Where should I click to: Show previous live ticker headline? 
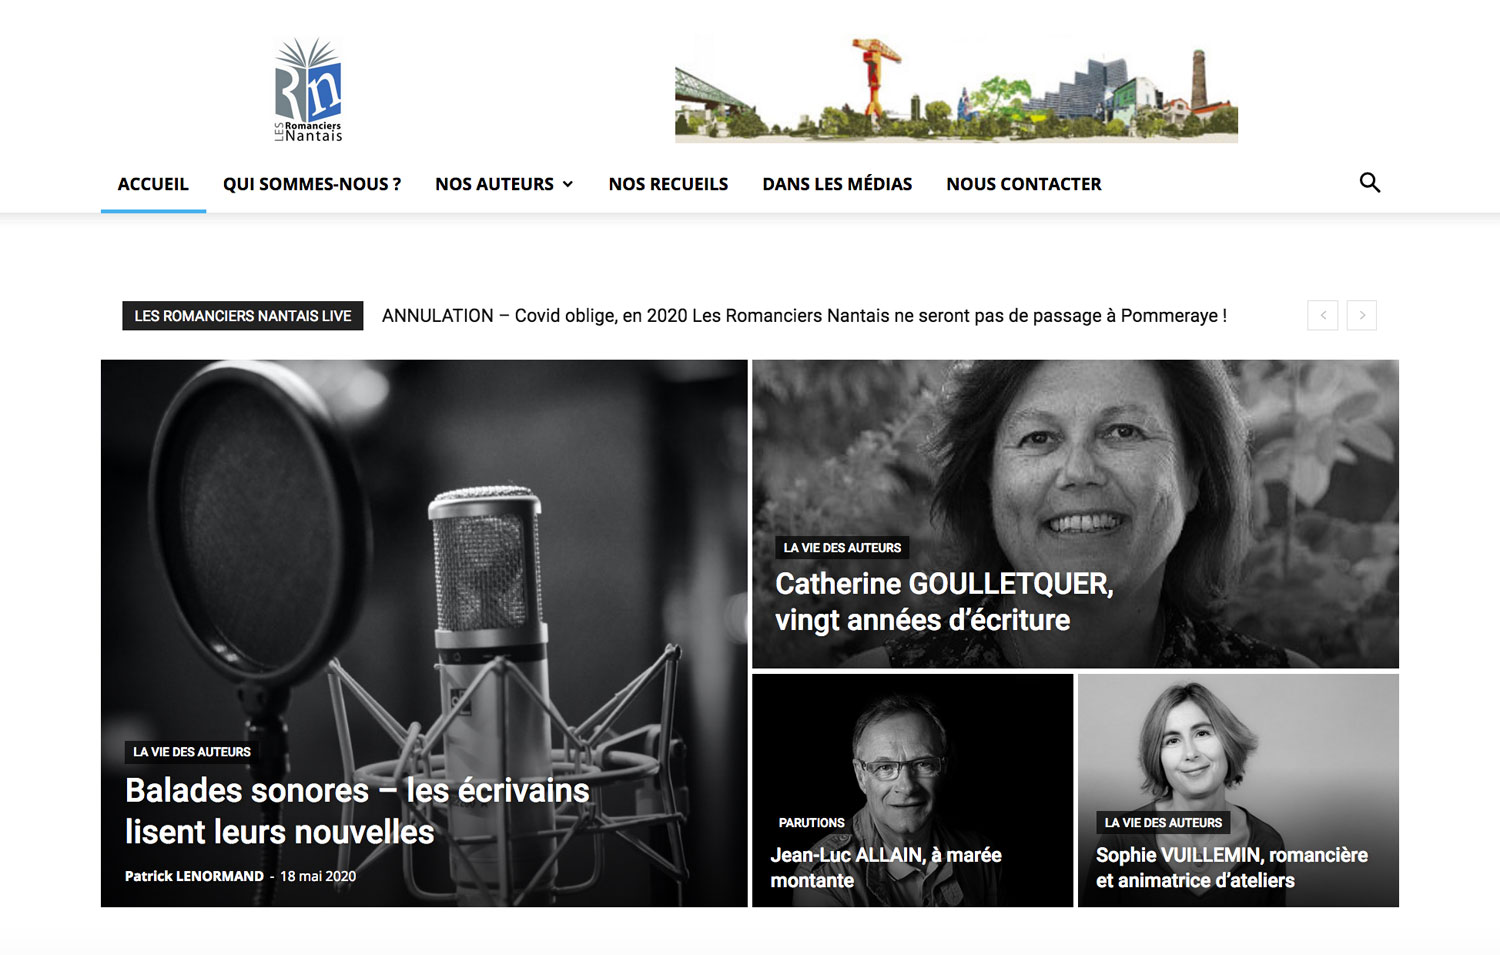tap(1322, 315)
